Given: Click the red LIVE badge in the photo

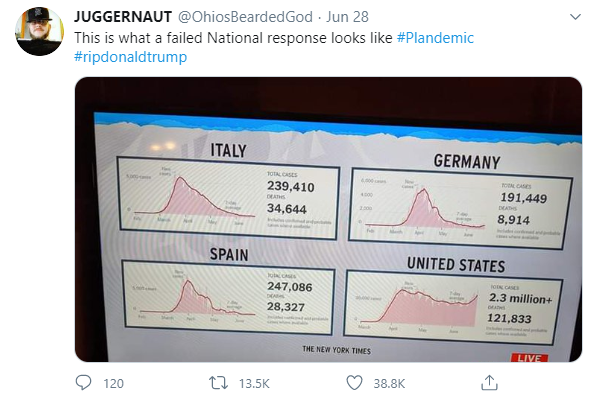Looking at the screenshot, I should (529, 358).
